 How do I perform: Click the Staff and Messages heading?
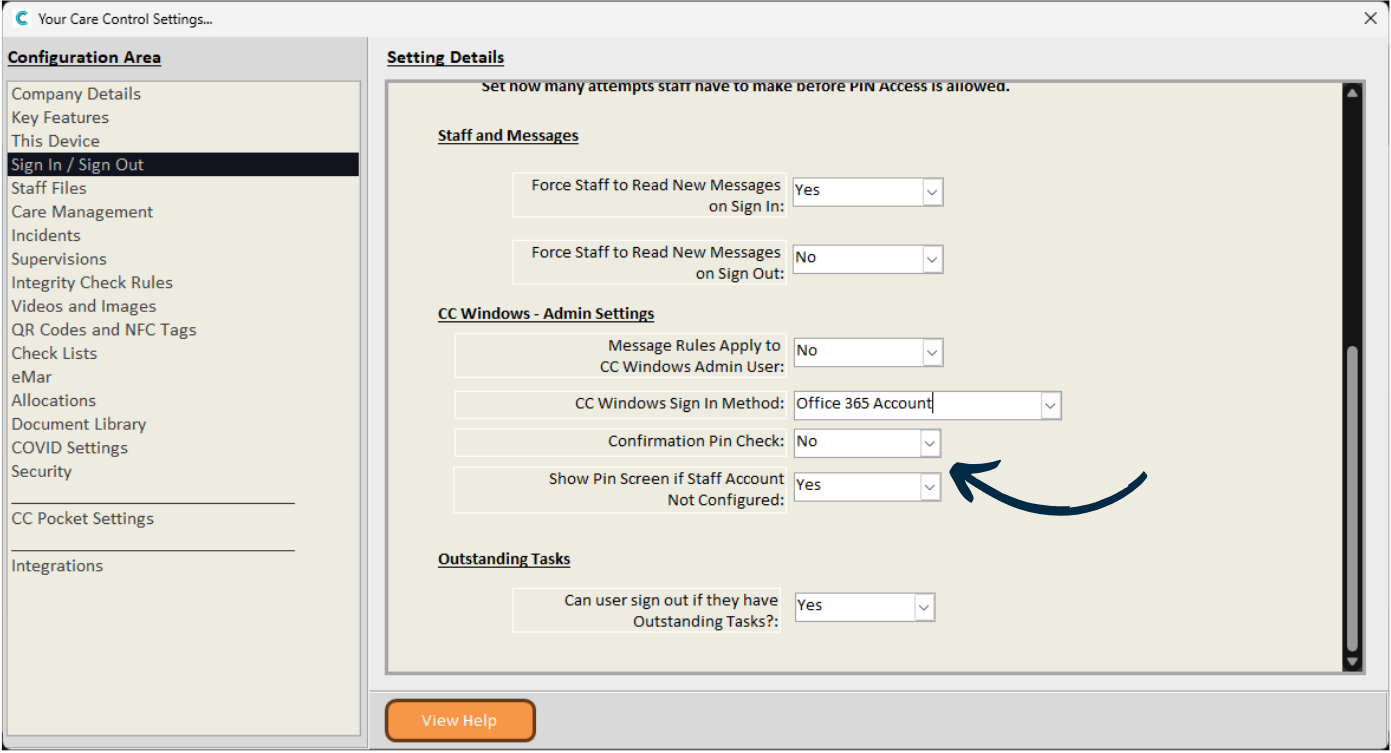point(508,136)
